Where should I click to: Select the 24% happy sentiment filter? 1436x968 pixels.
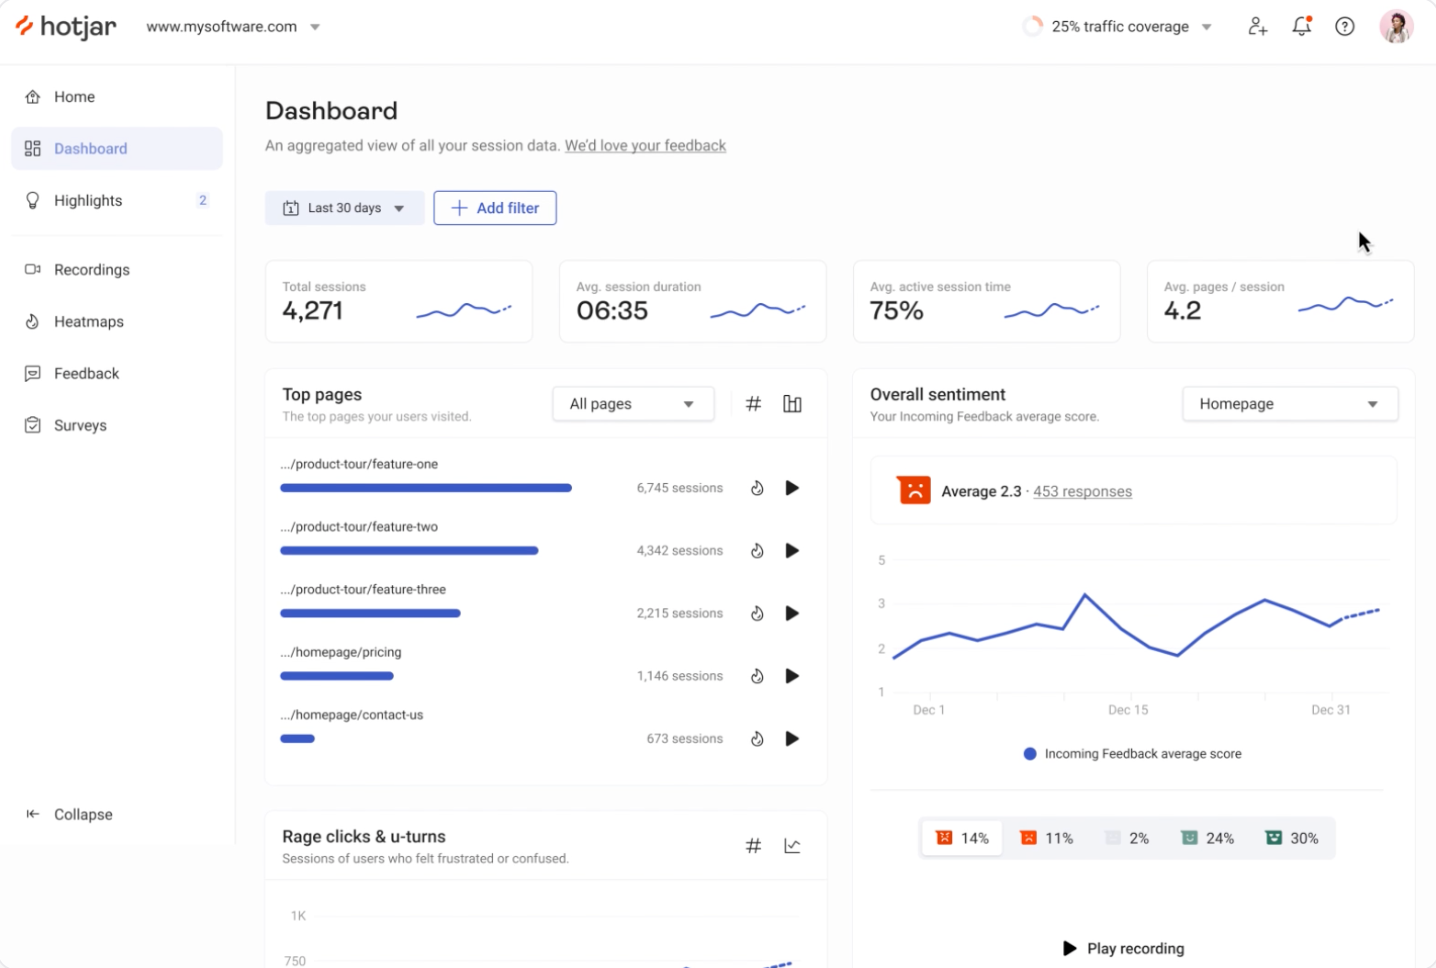tap(1207, 838)
